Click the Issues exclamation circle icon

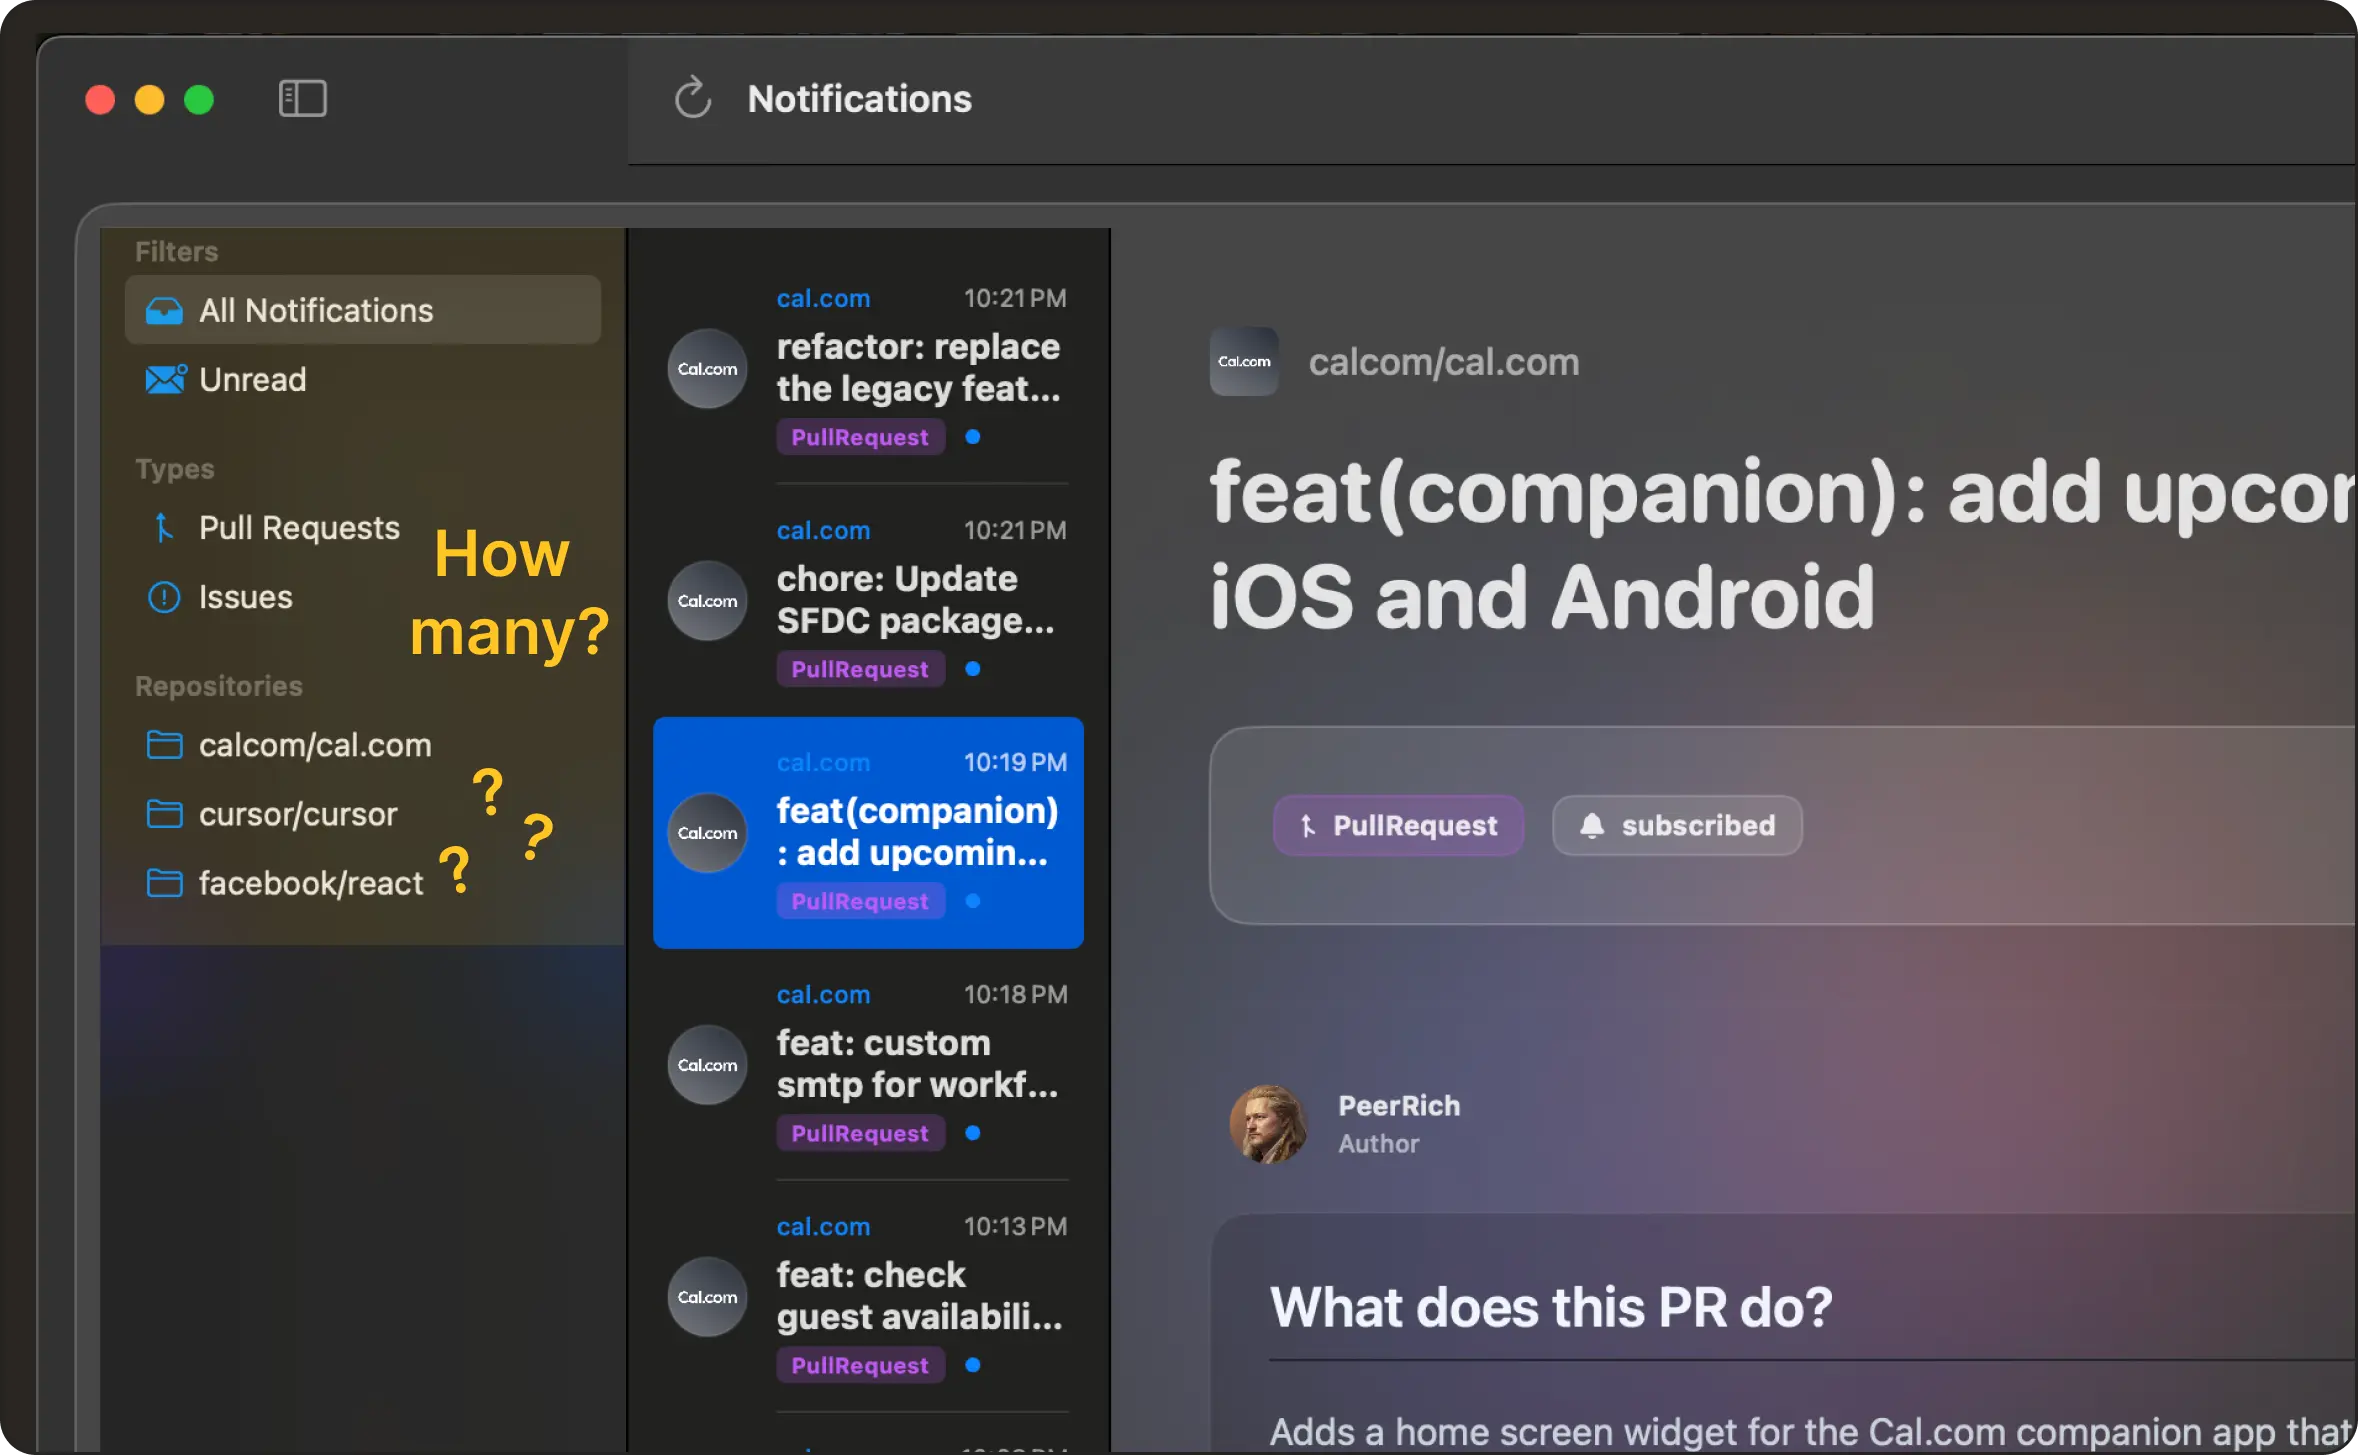click(164, 597)
